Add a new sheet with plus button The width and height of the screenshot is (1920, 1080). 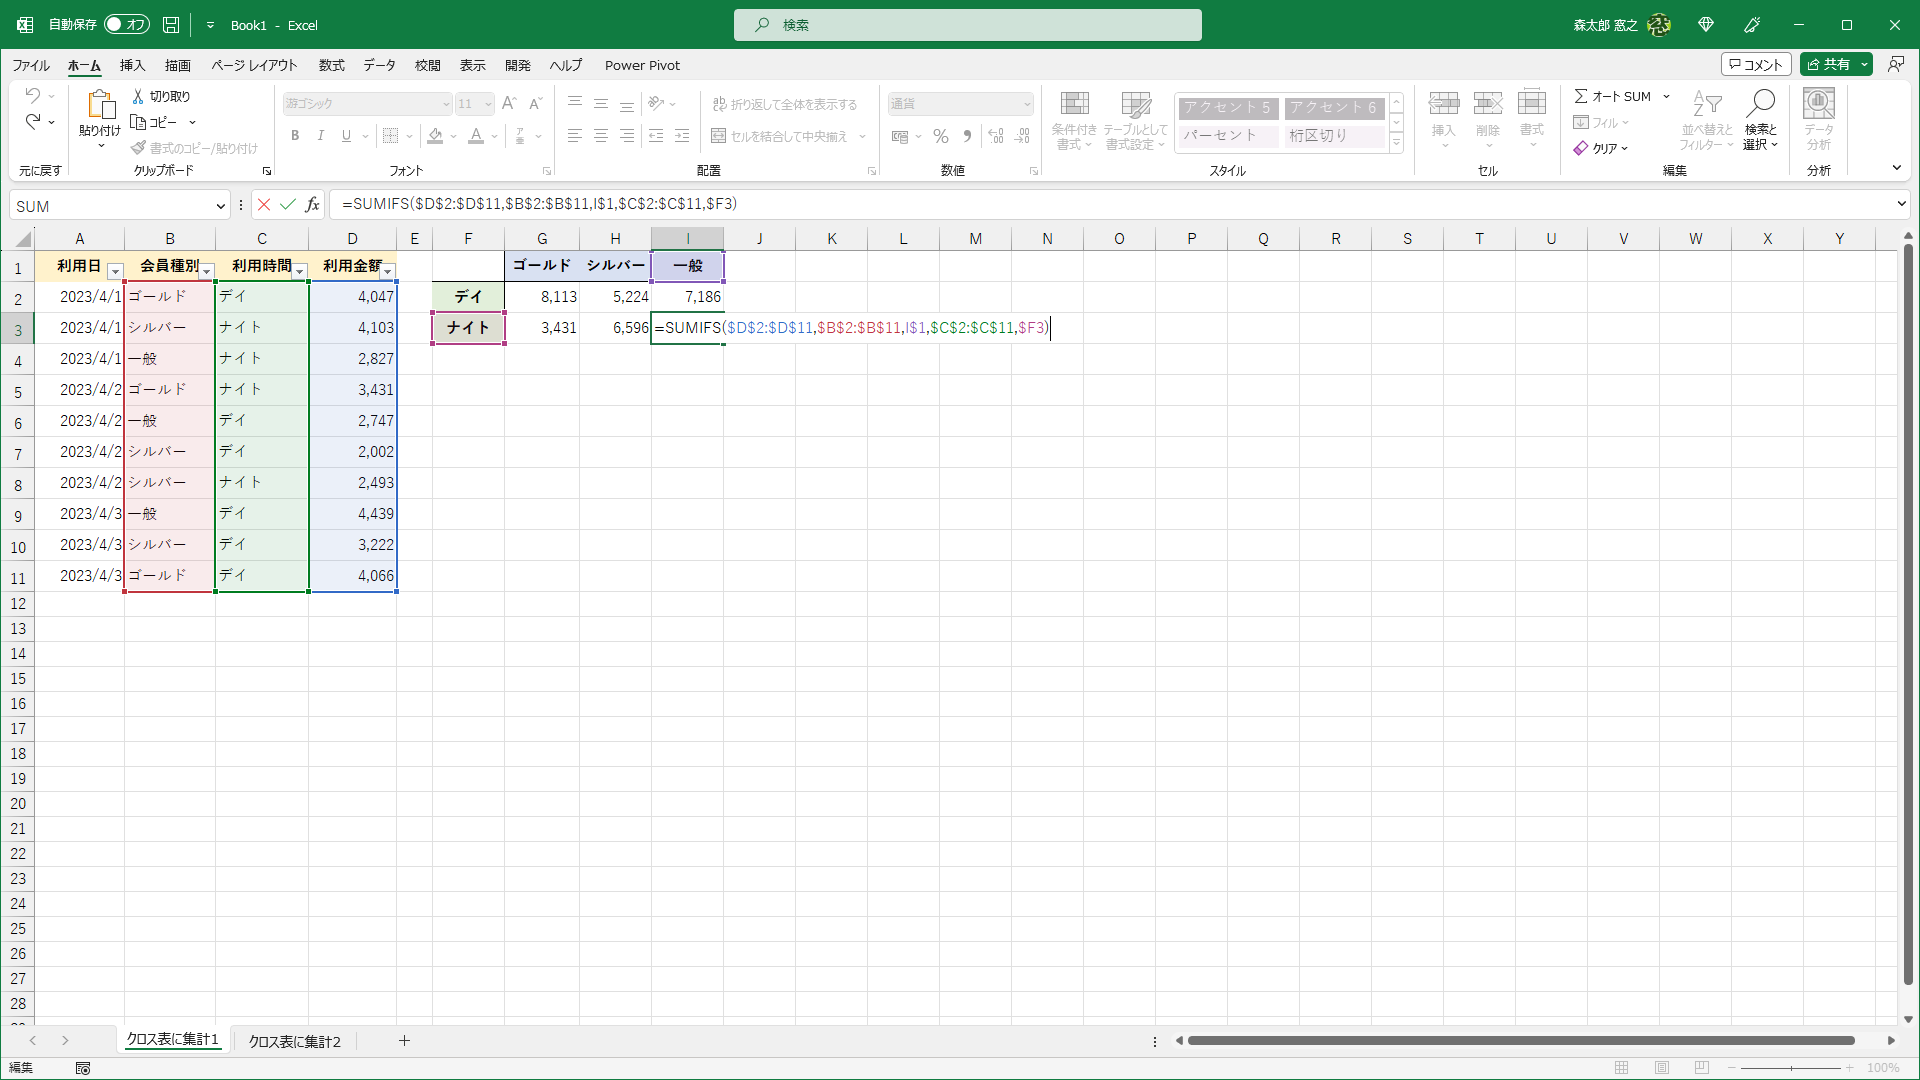coord(404,1041)
